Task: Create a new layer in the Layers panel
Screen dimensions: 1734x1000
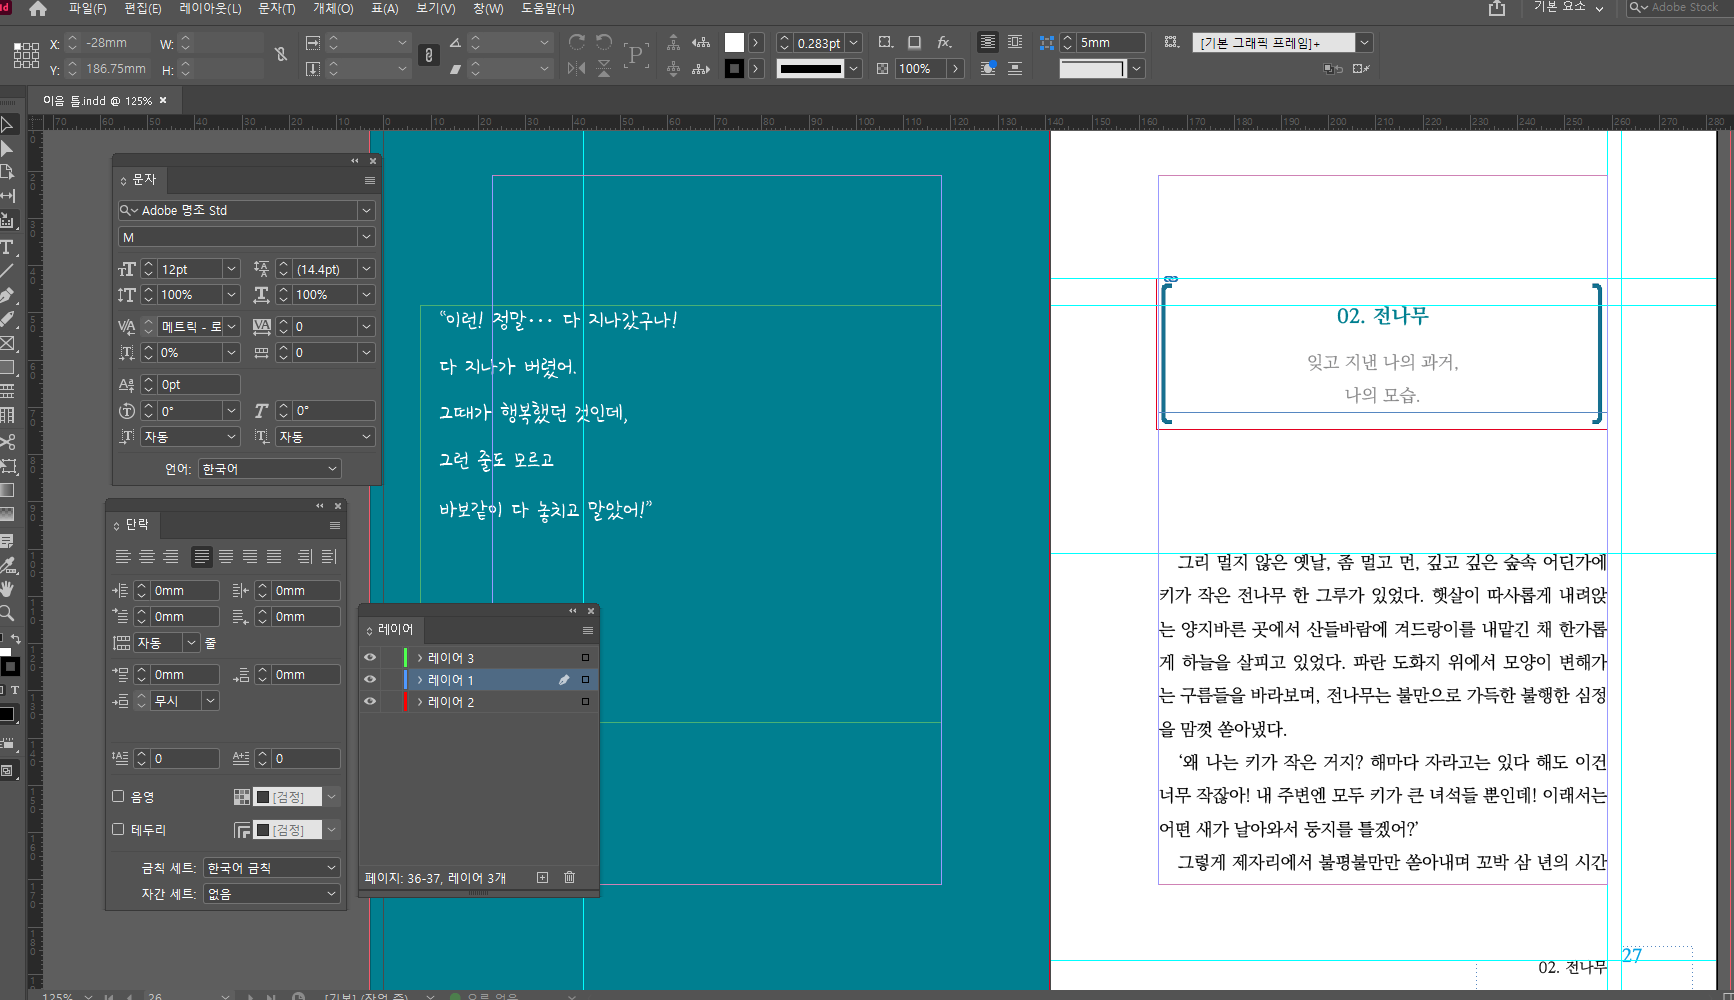Action: (x=542, y=878)
